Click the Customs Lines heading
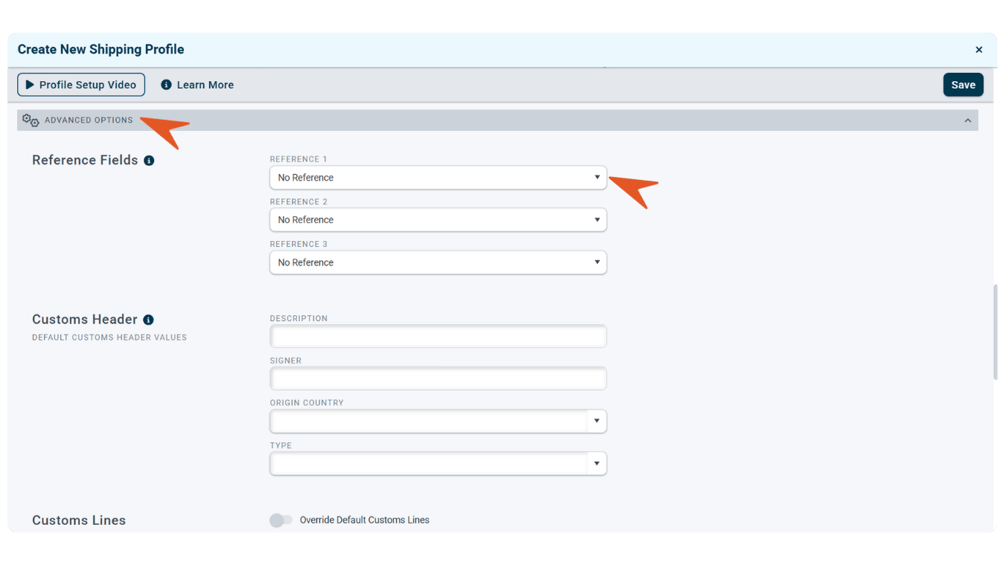Screen dimensions: 1005x565 pyautogui.click(x=79, y=520)
